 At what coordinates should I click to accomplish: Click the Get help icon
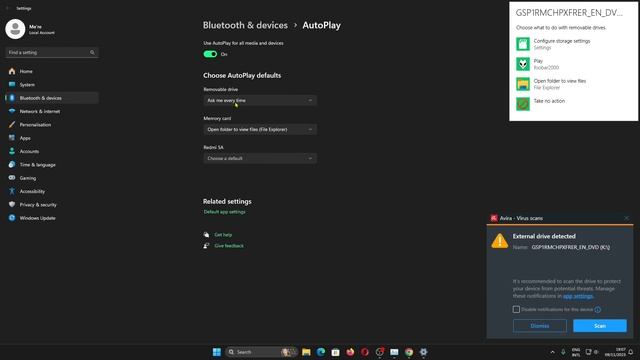[x=206, y=235]
